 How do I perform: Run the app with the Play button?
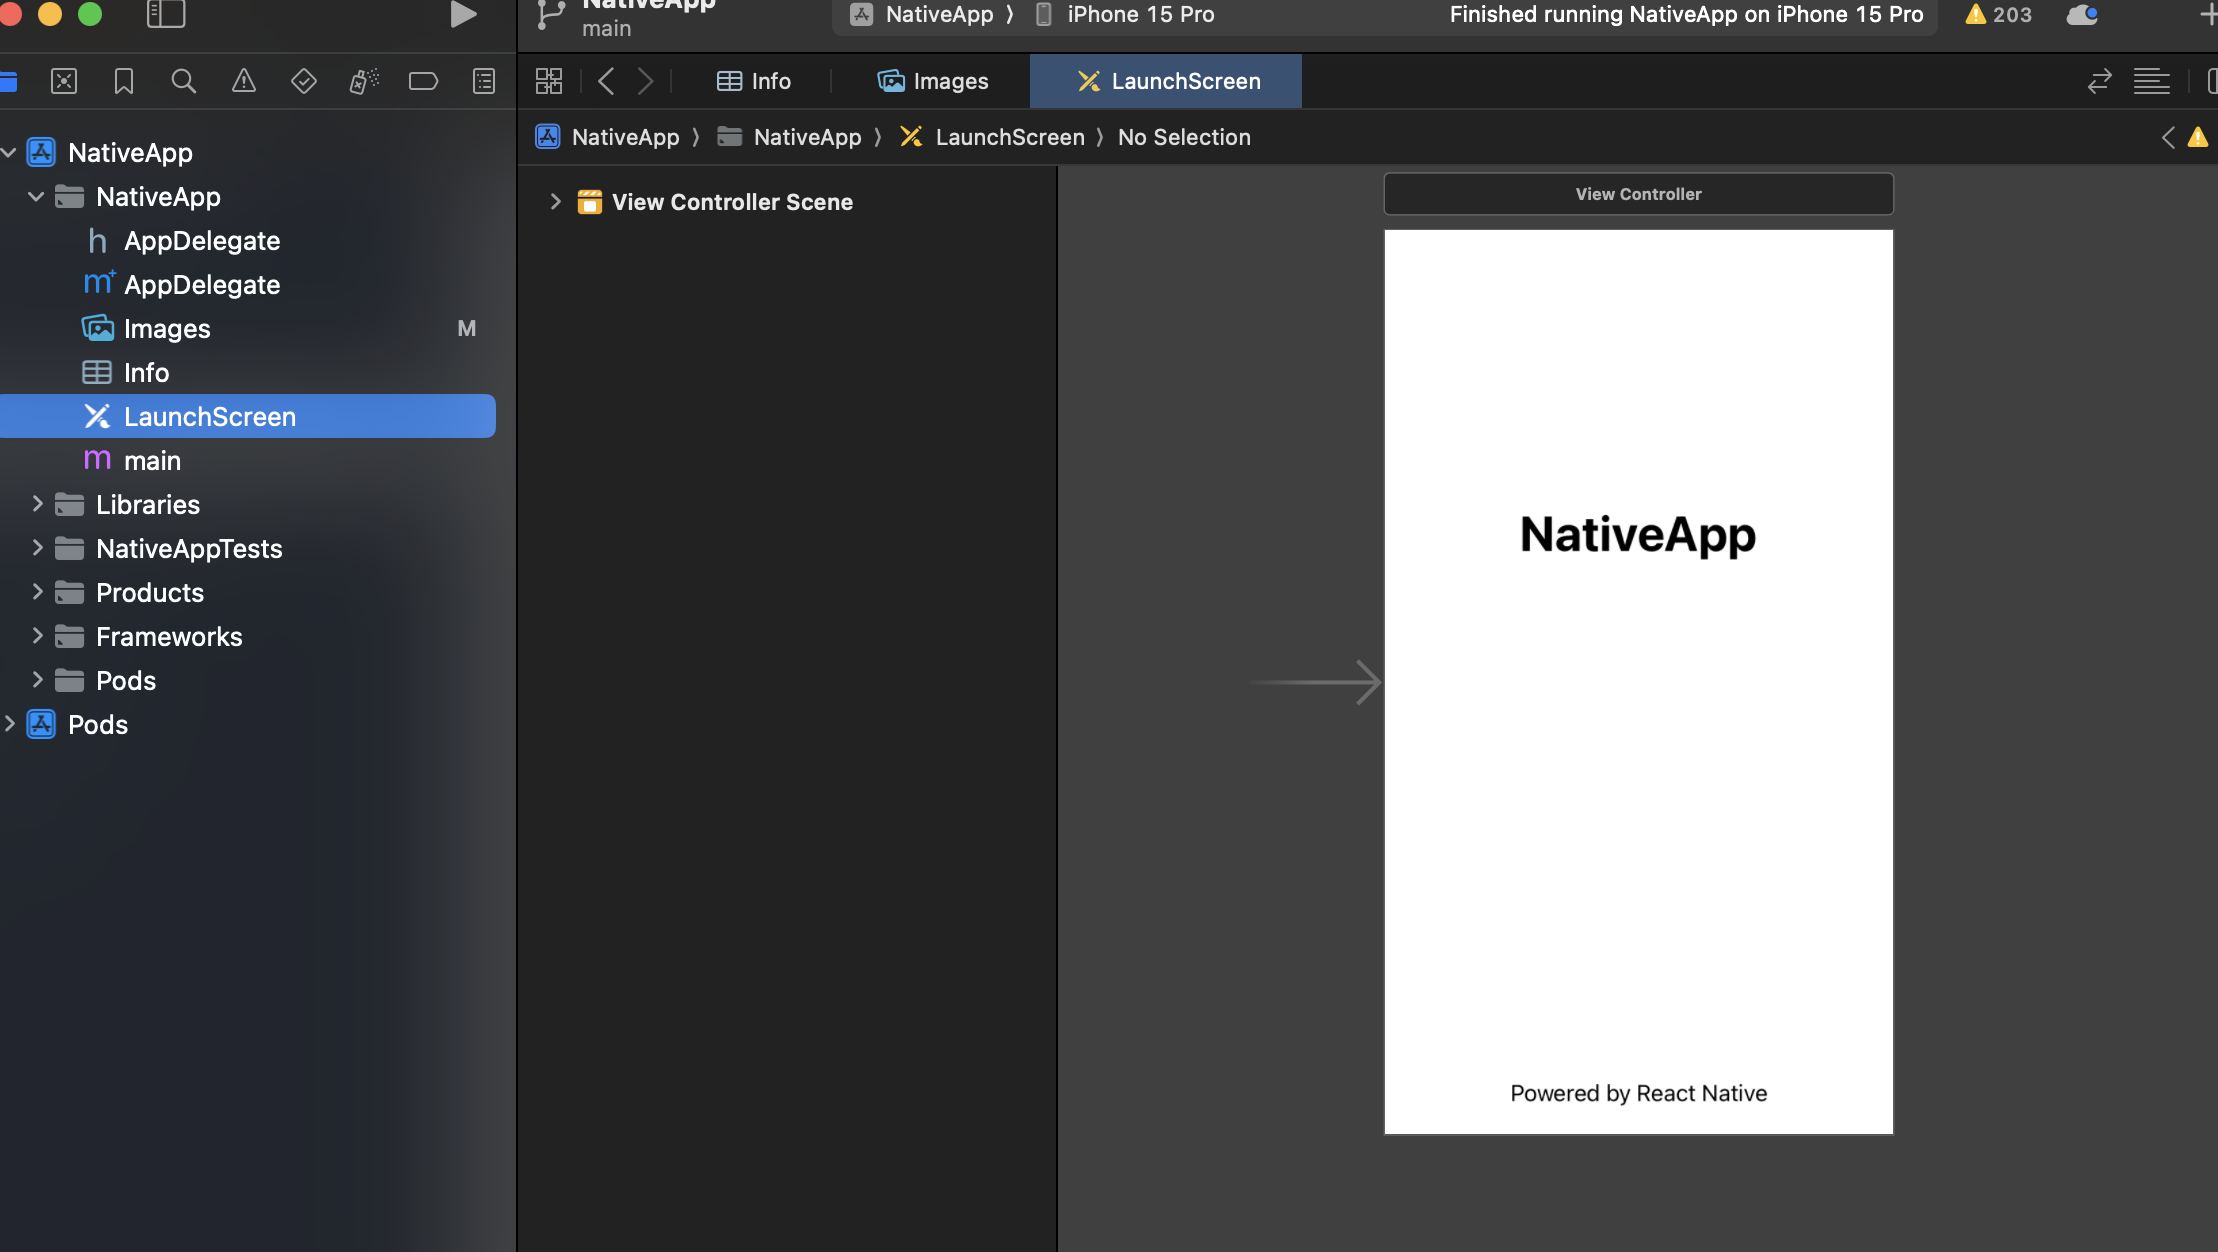coord(463,14)
